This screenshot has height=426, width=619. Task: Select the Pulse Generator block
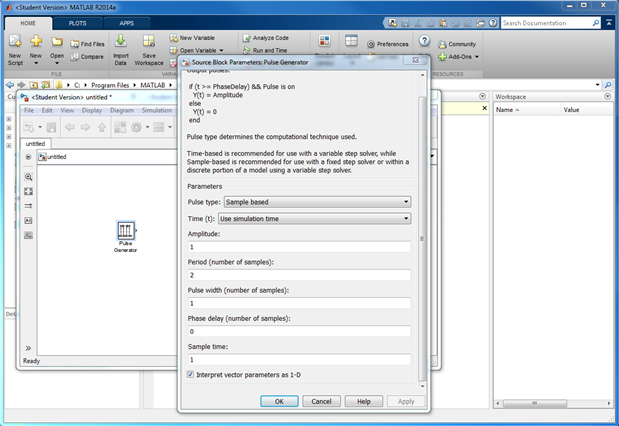coord(126,230)
